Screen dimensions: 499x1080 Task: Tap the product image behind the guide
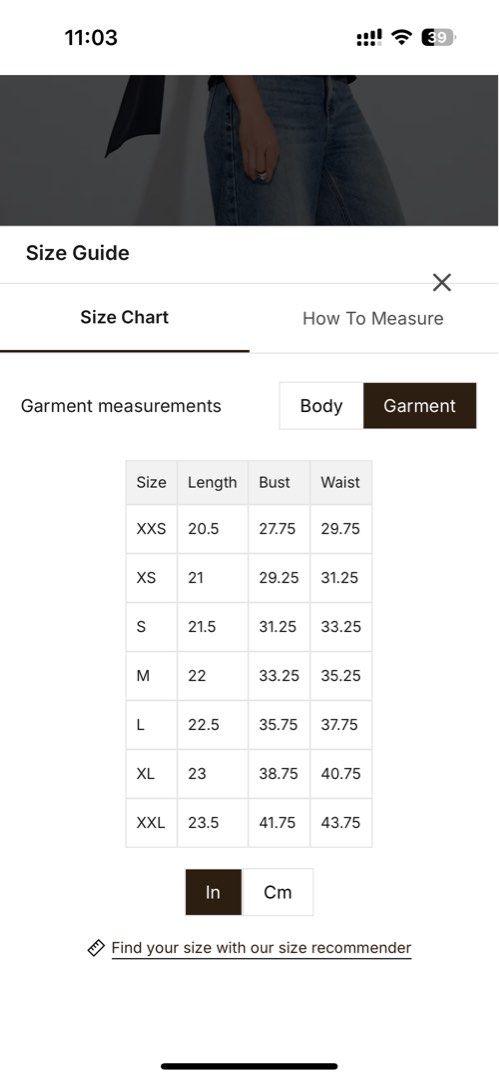250,150
